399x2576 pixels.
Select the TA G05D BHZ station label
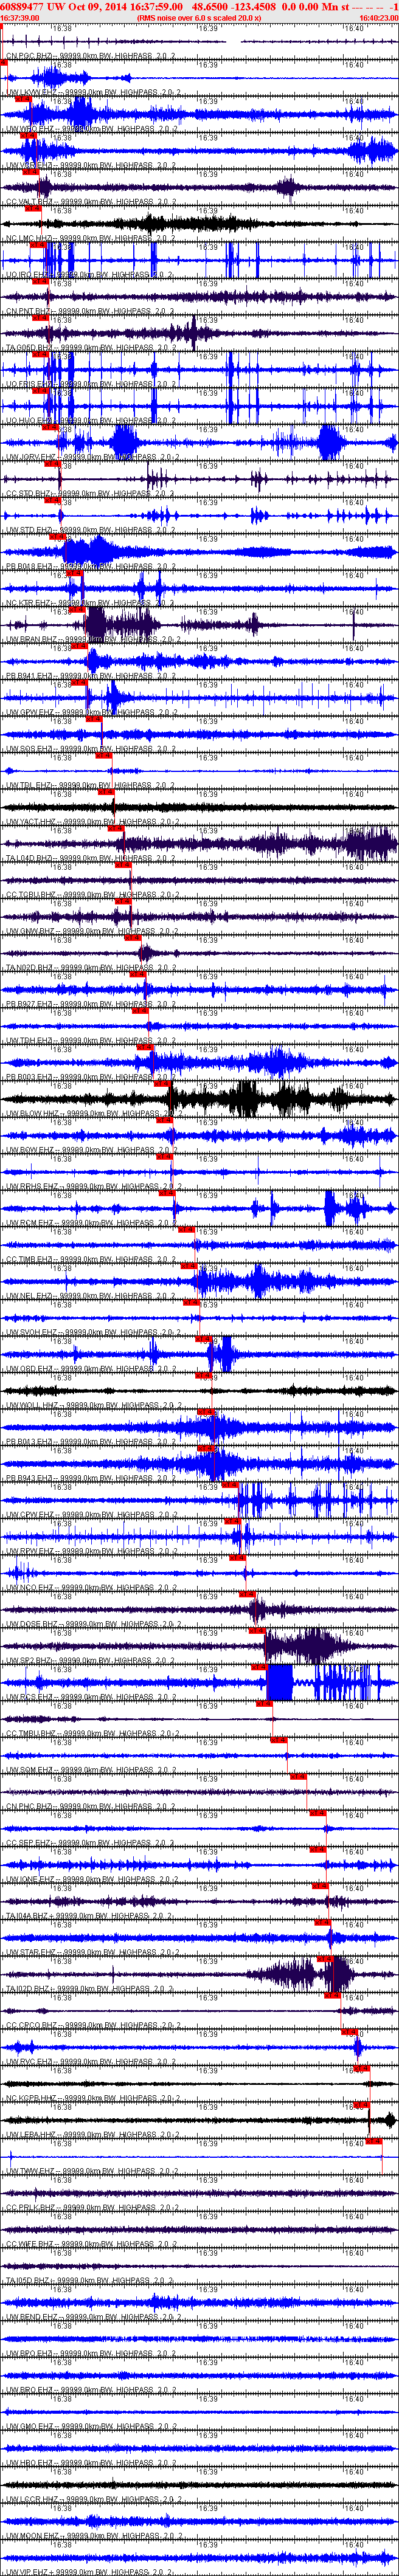point(91,347)
